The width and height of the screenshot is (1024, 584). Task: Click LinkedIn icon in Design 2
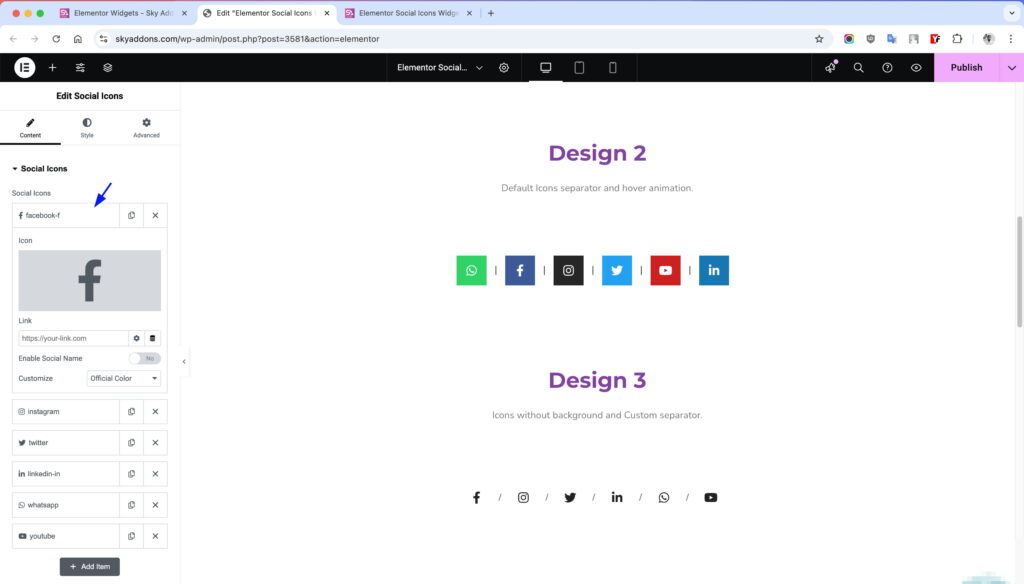click(714, 270)
